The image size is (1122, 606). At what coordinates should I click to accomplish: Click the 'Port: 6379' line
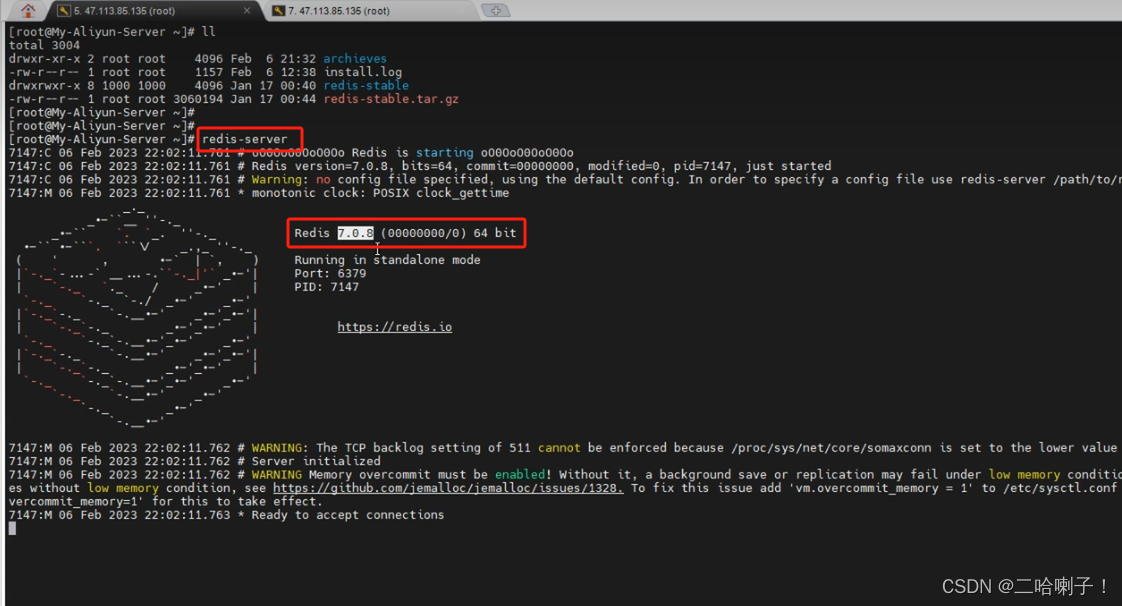(330, 273)
